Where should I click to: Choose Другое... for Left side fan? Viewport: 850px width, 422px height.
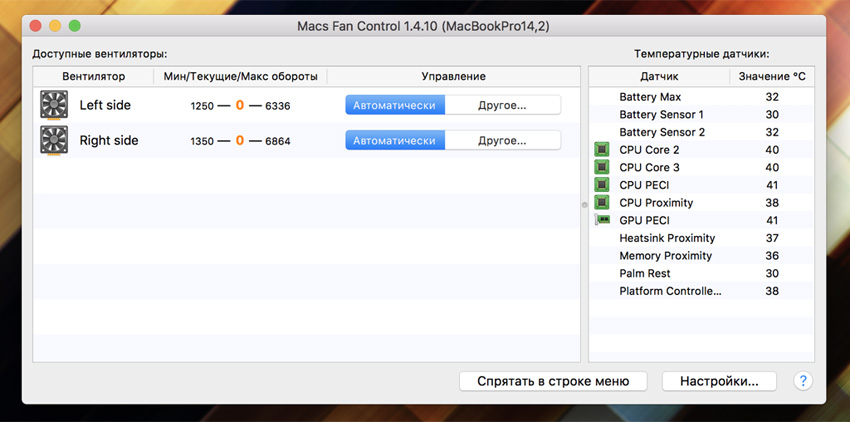[502, 105]
